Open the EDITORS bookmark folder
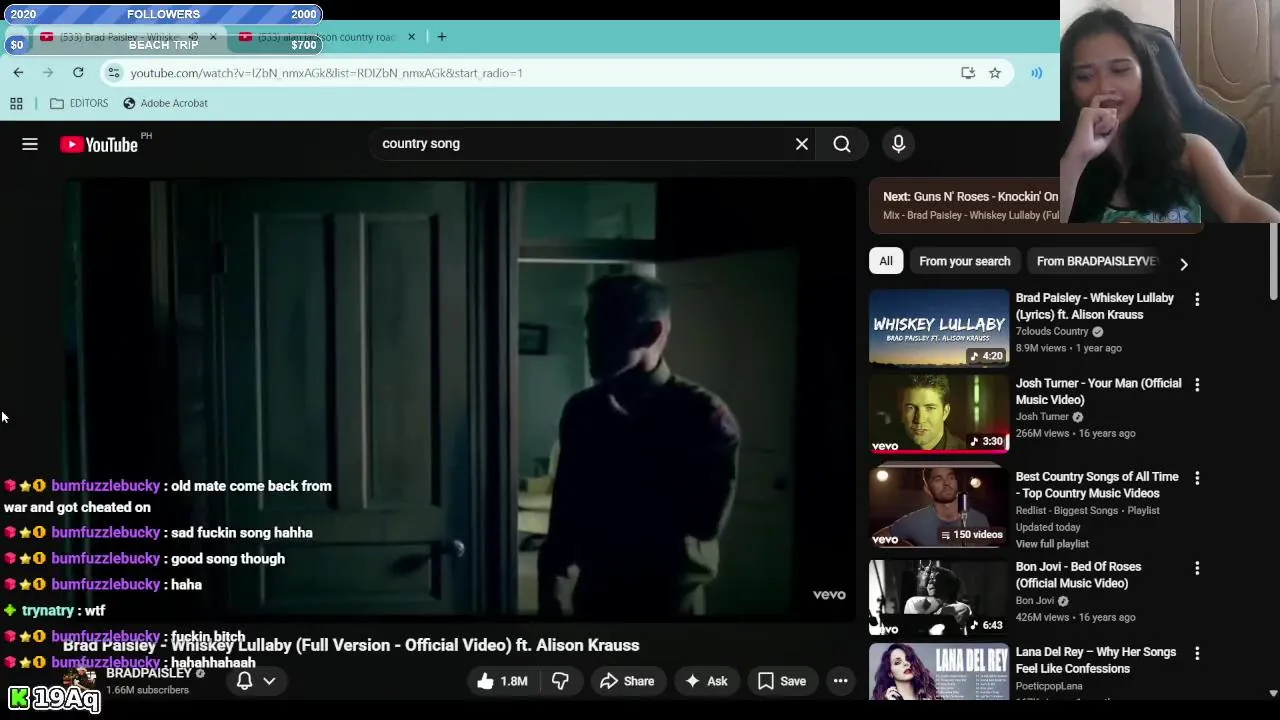 pos(79,103)
